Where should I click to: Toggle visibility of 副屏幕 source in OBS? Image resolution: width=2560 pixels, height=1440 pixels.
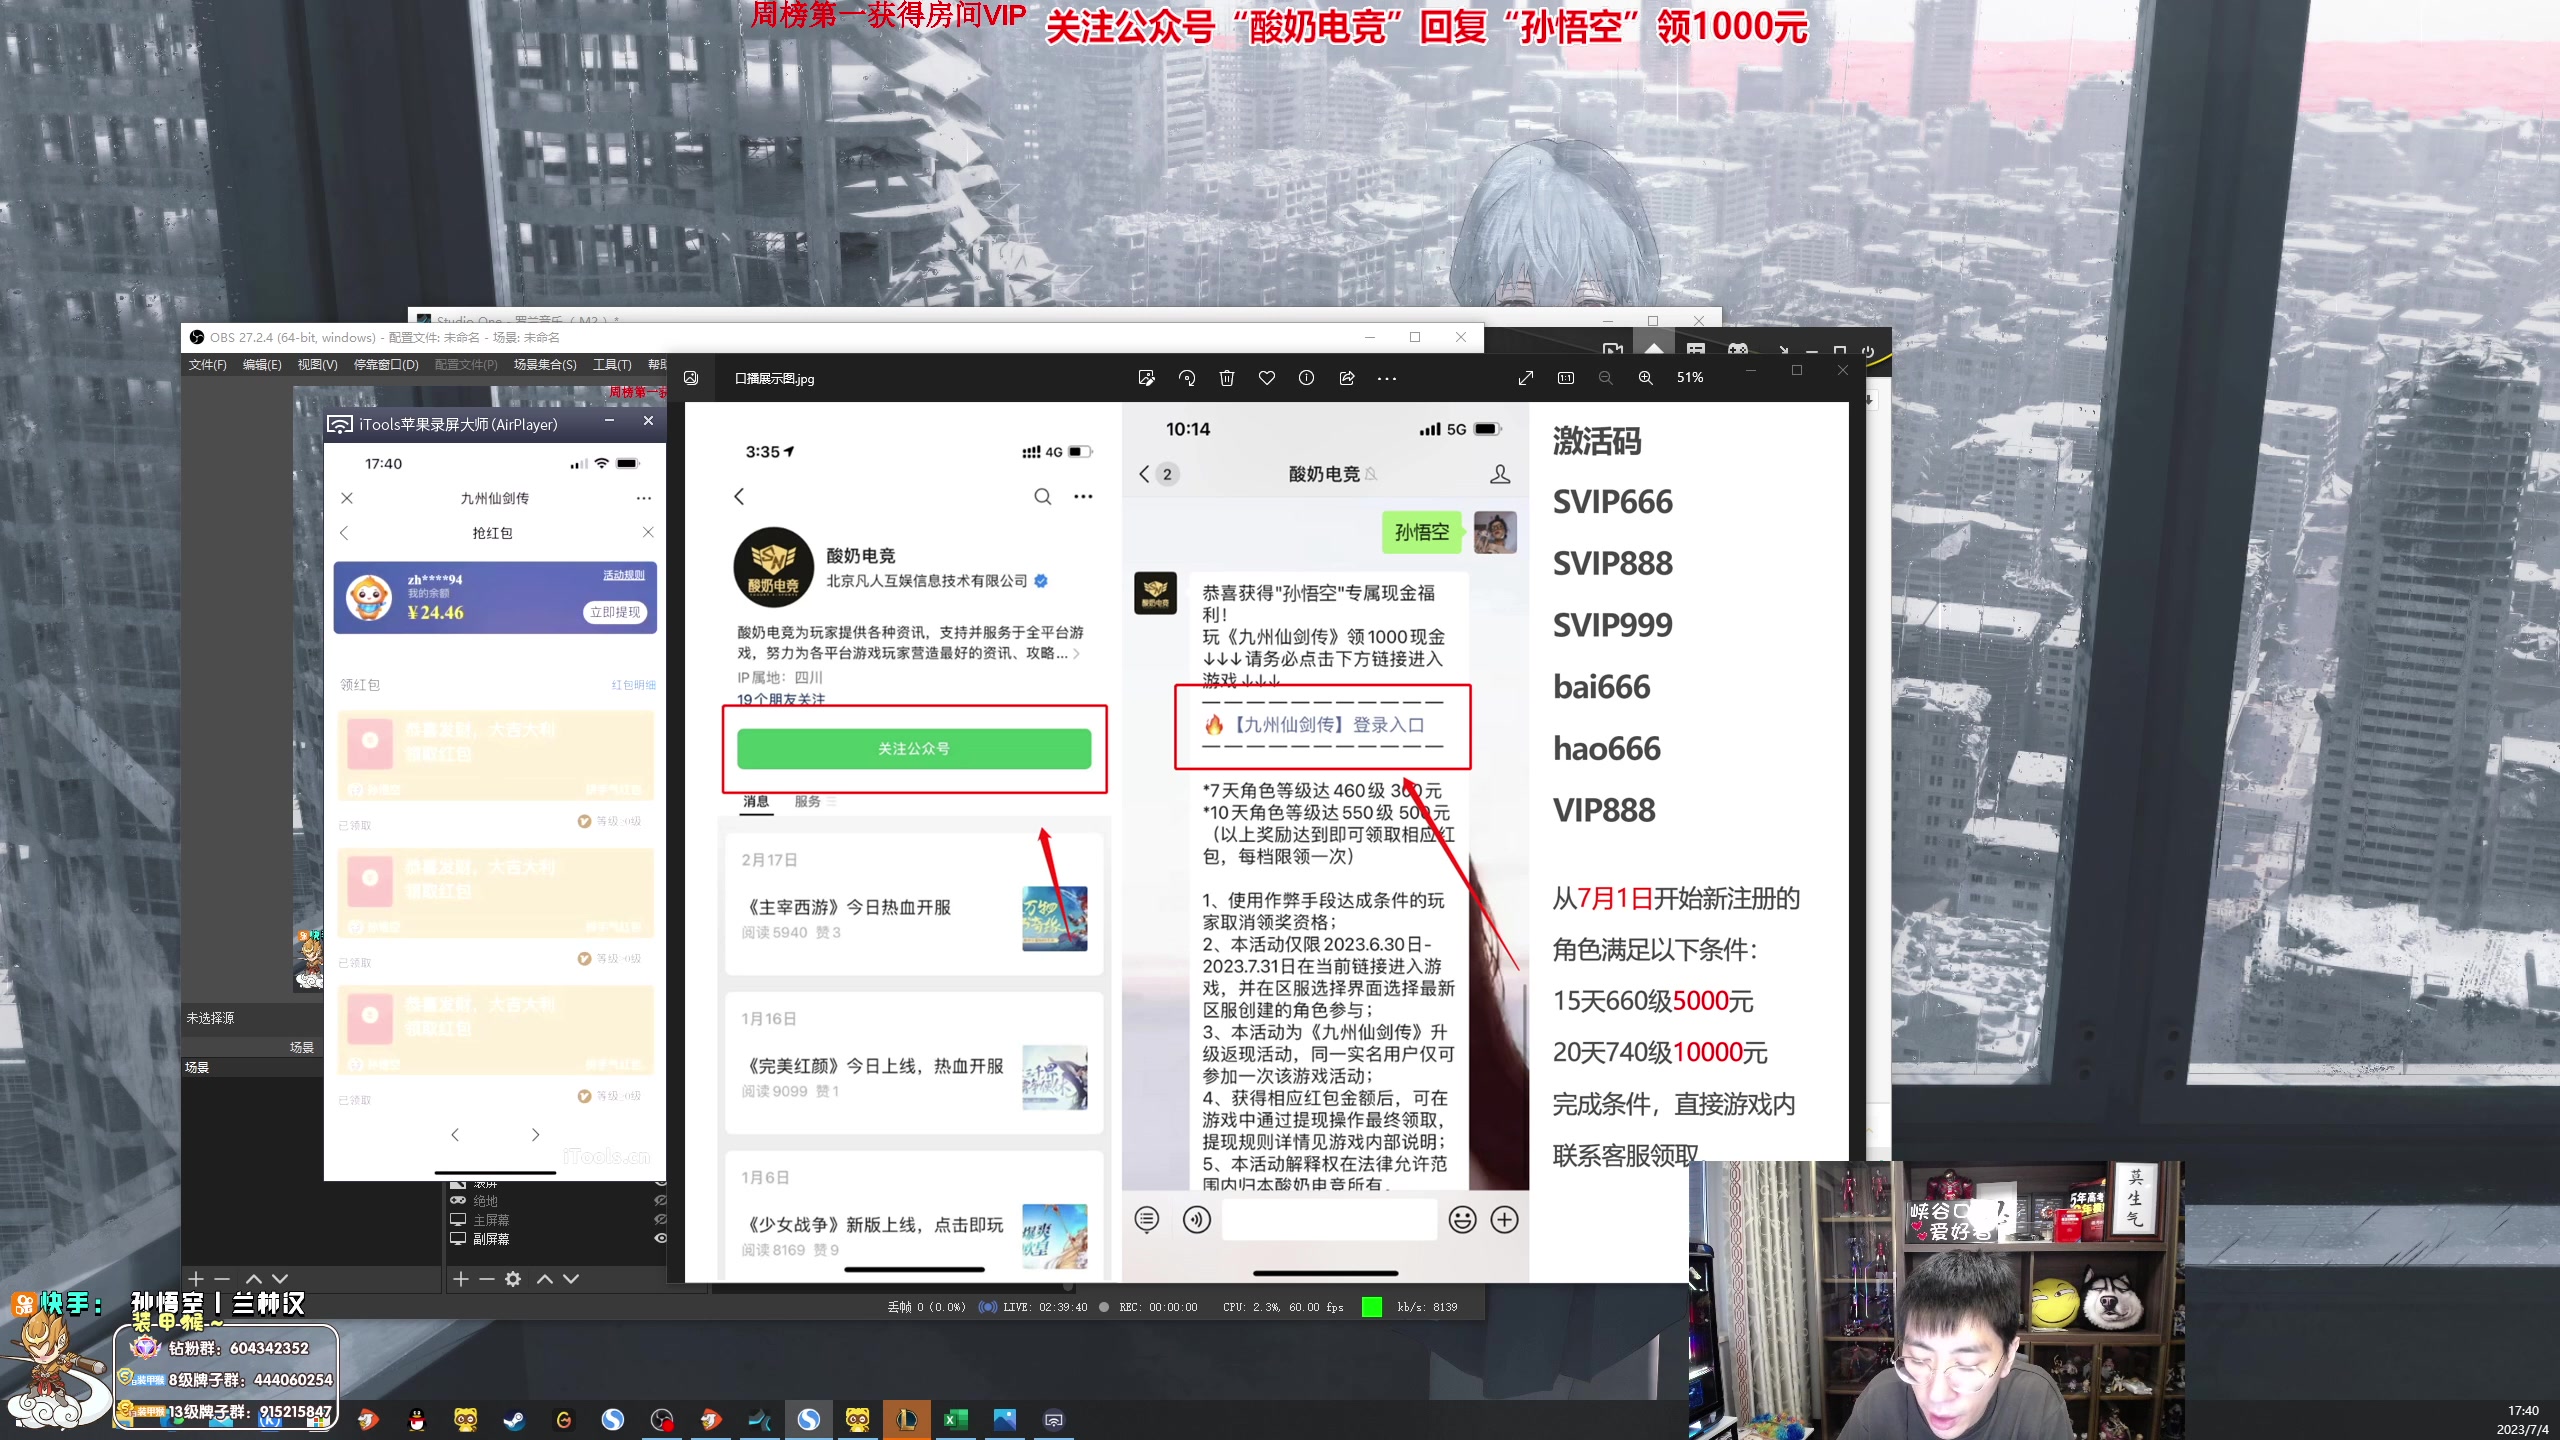[x=660, y=1238]
